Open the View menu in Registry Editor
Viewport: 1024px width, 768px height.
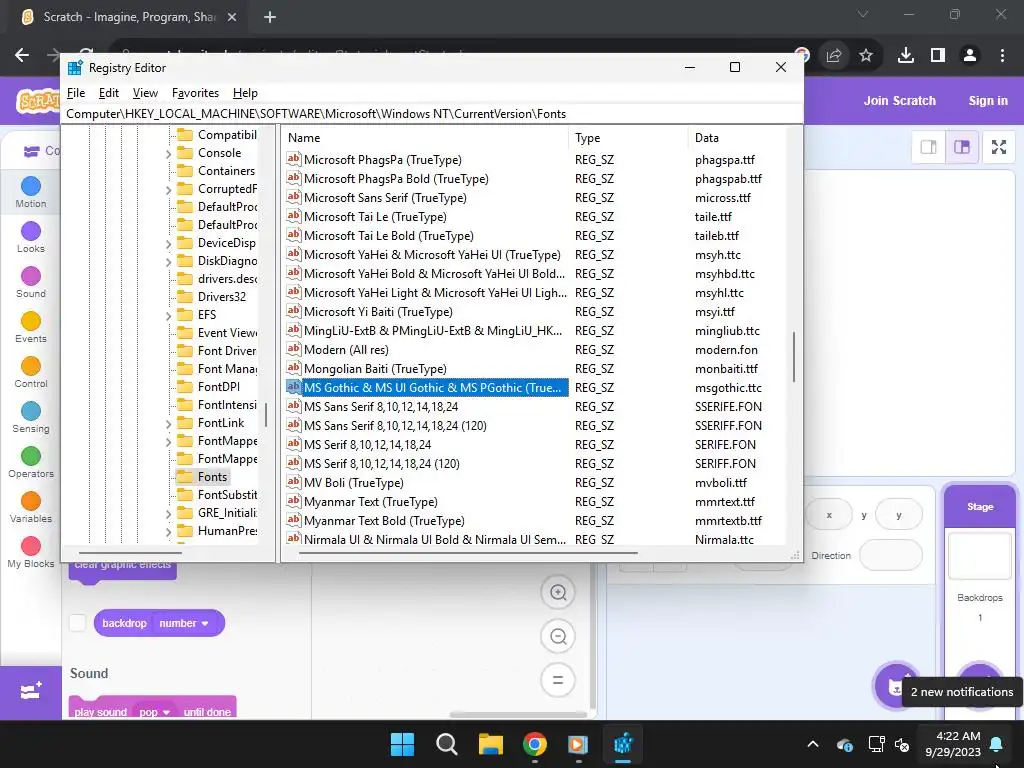[x=145, y=93]
